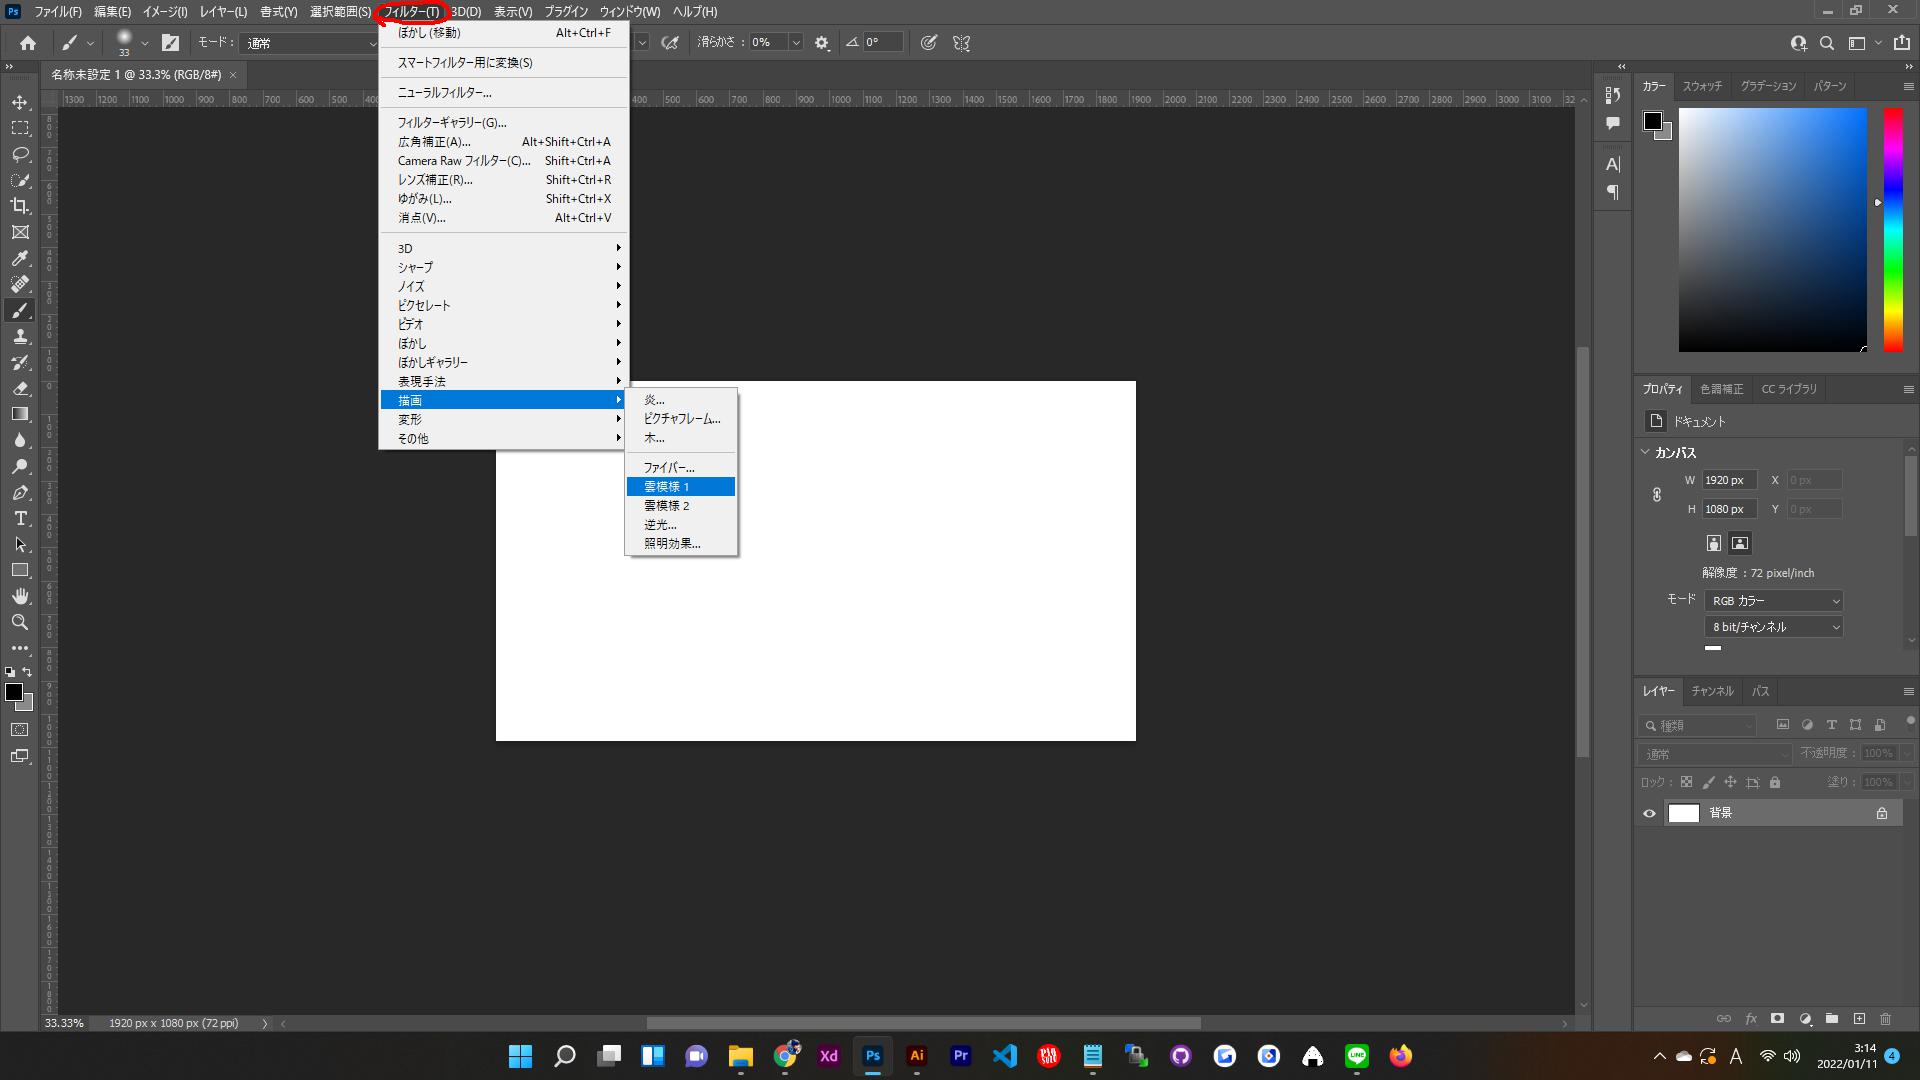Switch to the チャンネル tab
The width and height of the screenshot is (1920, 1080).
[1712, 691]
